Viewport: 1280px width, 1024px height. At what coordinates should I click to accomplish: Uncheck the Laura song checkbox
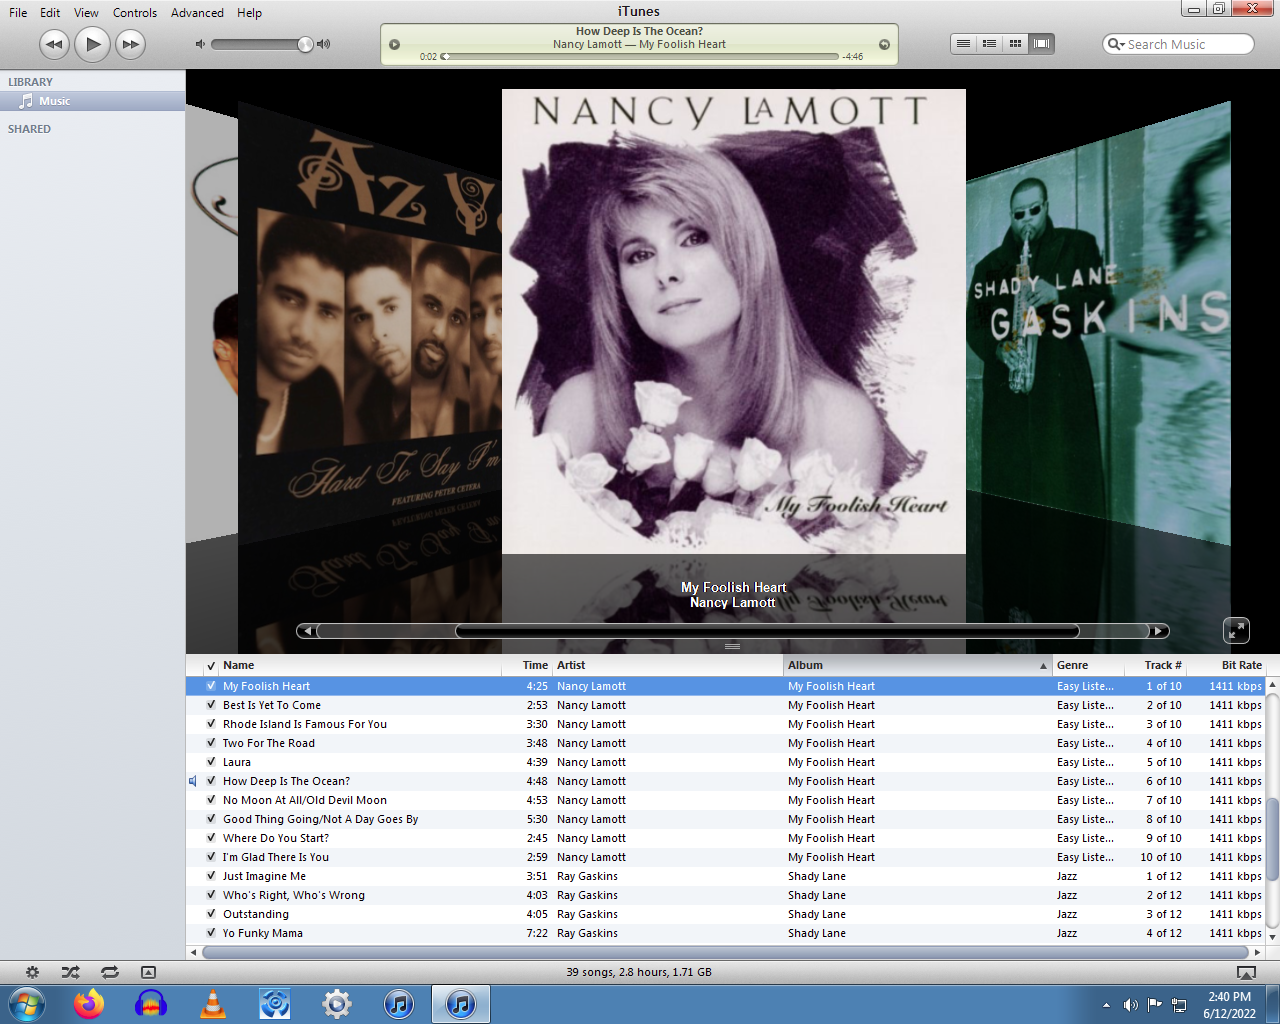click(211, 762)
